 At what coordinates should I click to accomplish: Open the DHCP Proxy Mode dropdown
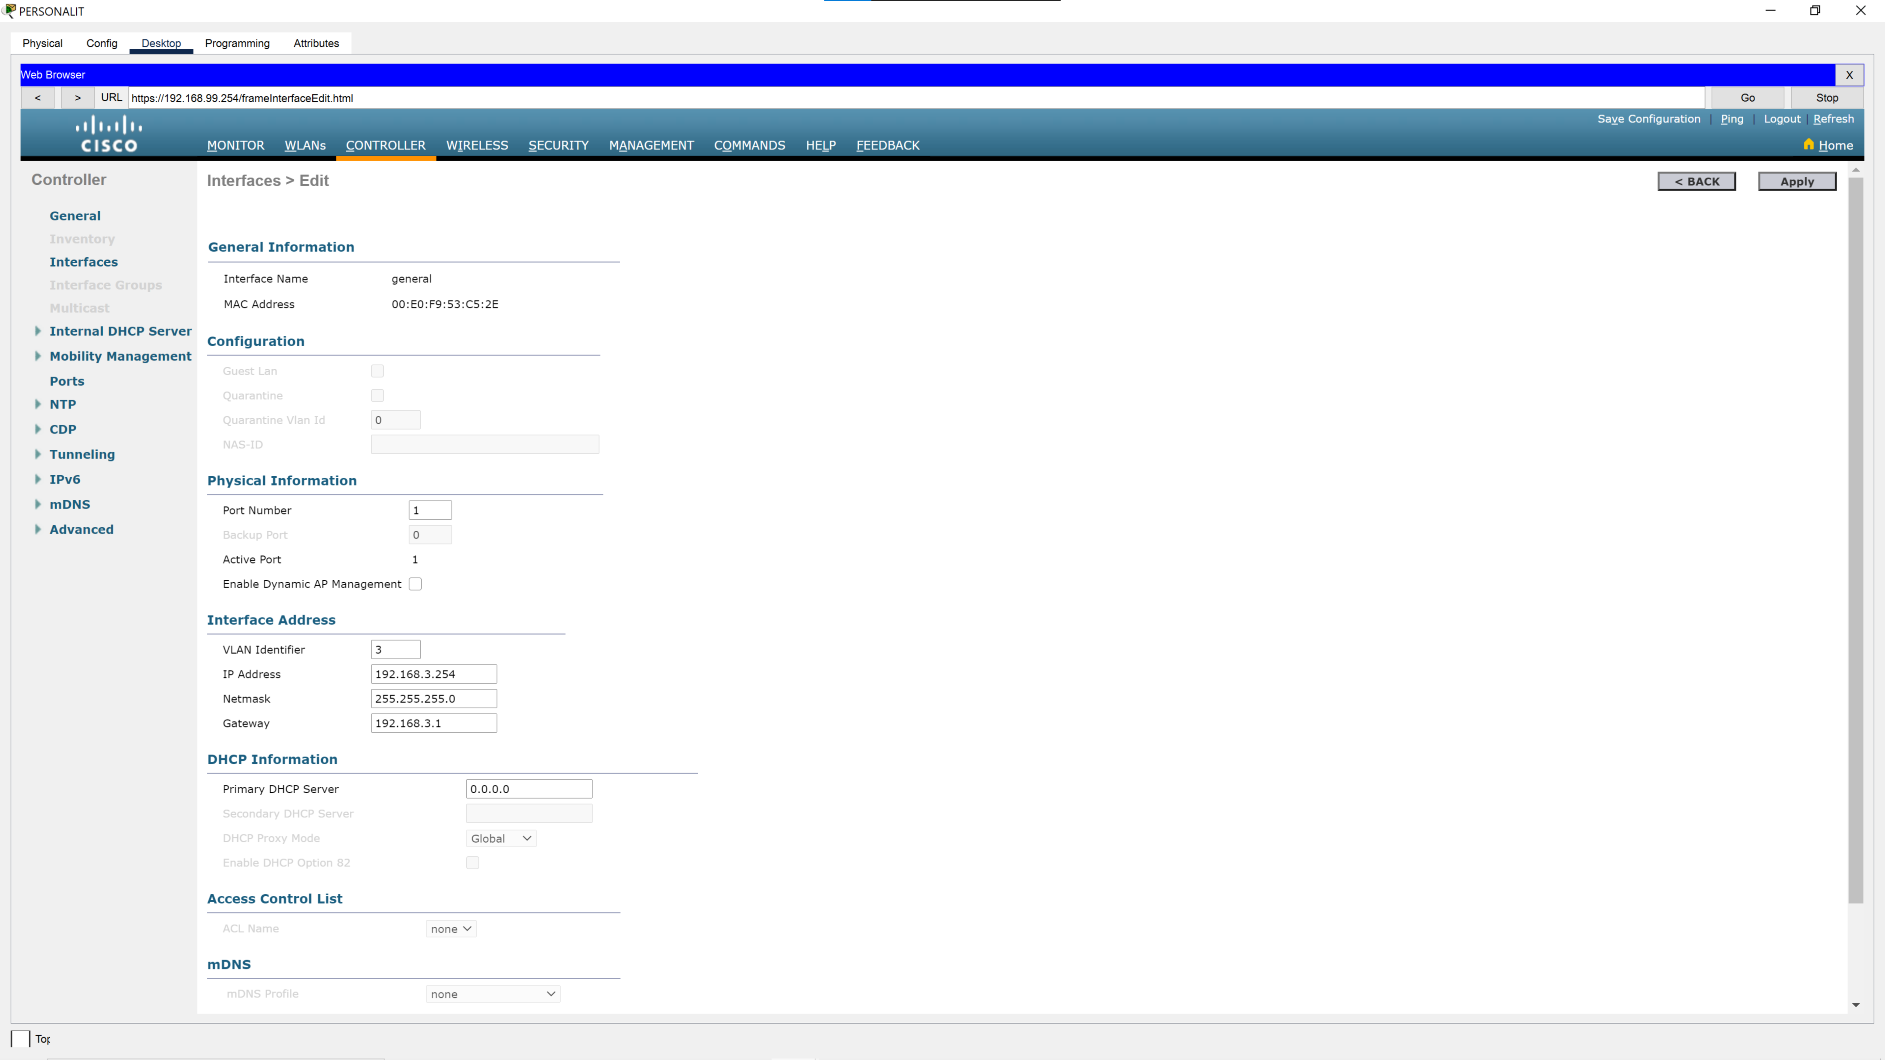[500, 838]
